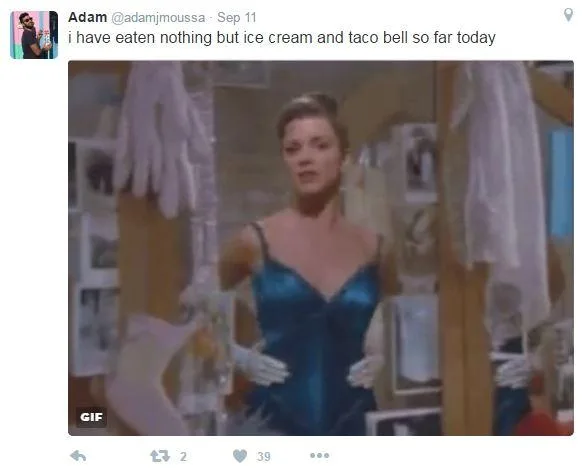Image resolution: width=584 pixels, height=475 pixels.
Task: Like the tweet with heart icon
Action: [240, 456]
